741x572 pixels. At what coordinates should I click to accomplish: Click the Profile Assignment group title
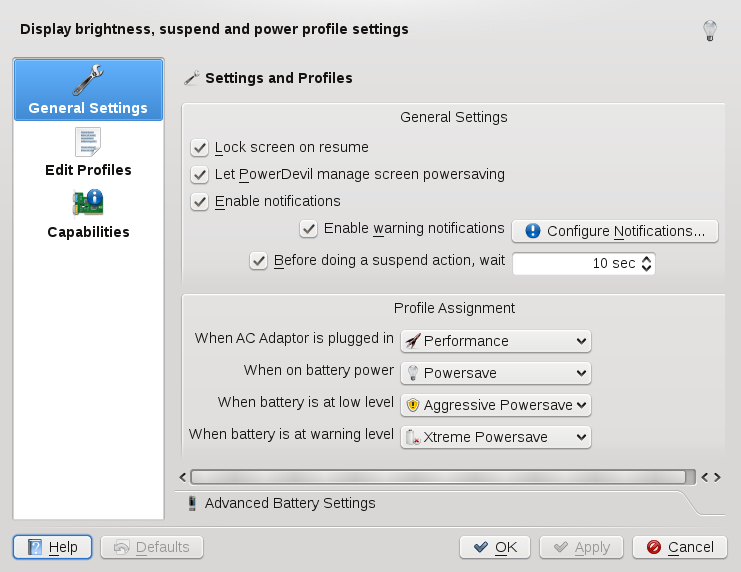[x=454, y=308]
